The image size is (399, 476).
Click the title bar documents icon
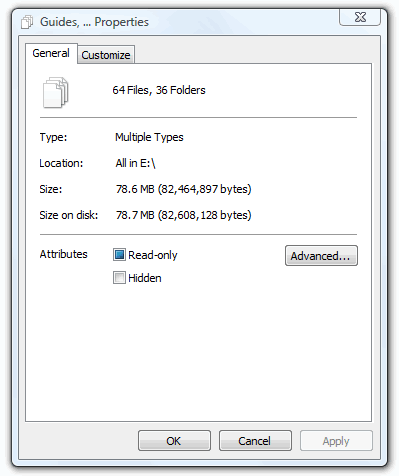click(27, 22)
